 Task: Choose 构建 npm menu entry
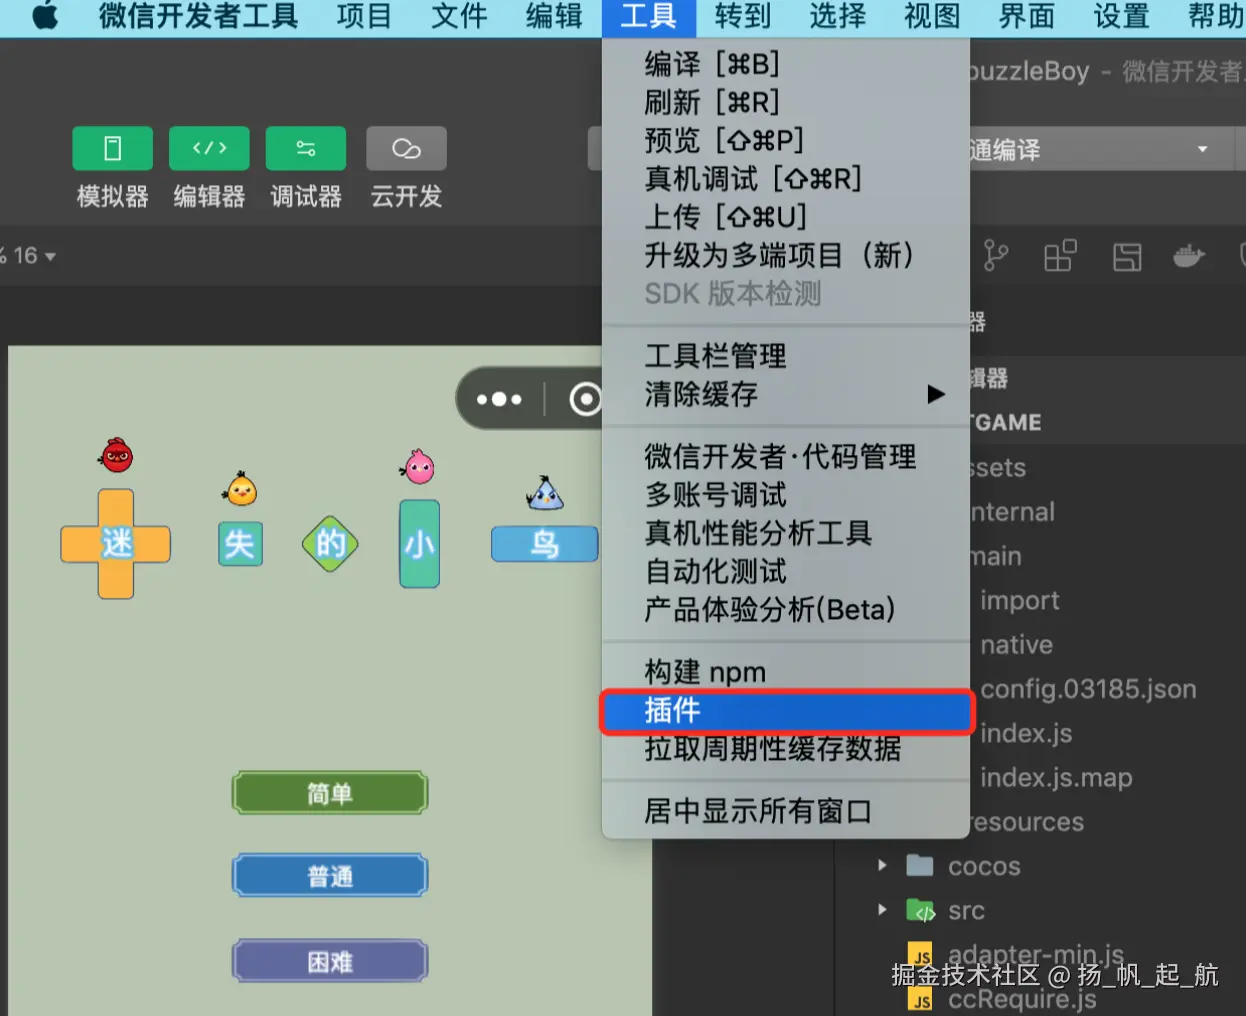(786, 672)
